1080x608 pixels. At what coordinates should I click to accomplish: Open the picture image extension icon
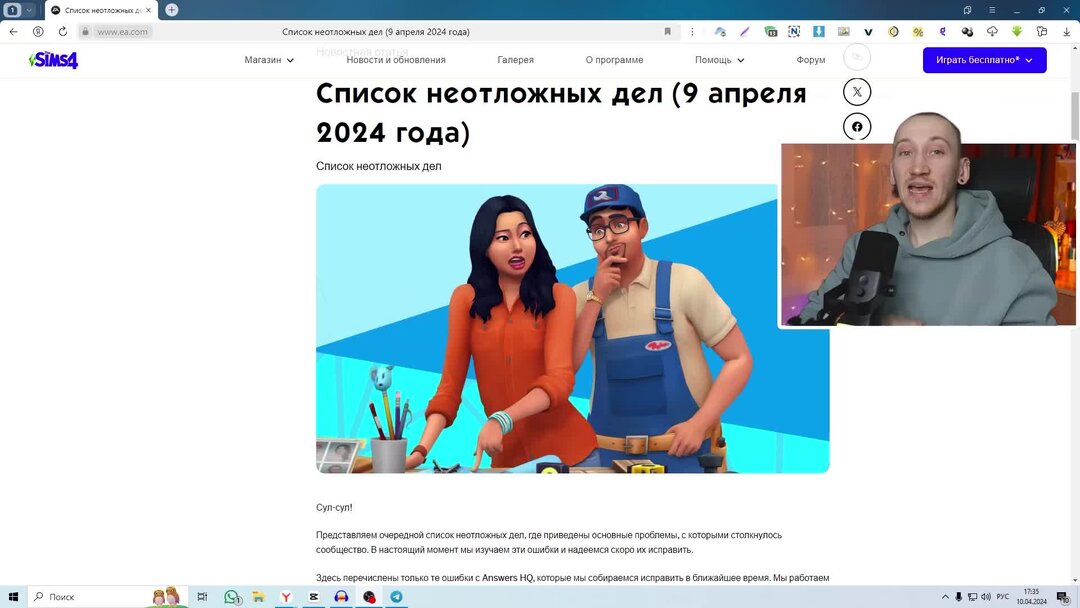[843, 32]
